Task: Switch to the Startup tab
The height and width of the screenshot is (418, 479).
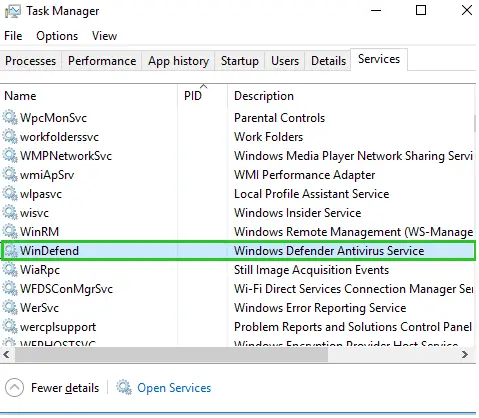Action: click(x=240, y=61)
